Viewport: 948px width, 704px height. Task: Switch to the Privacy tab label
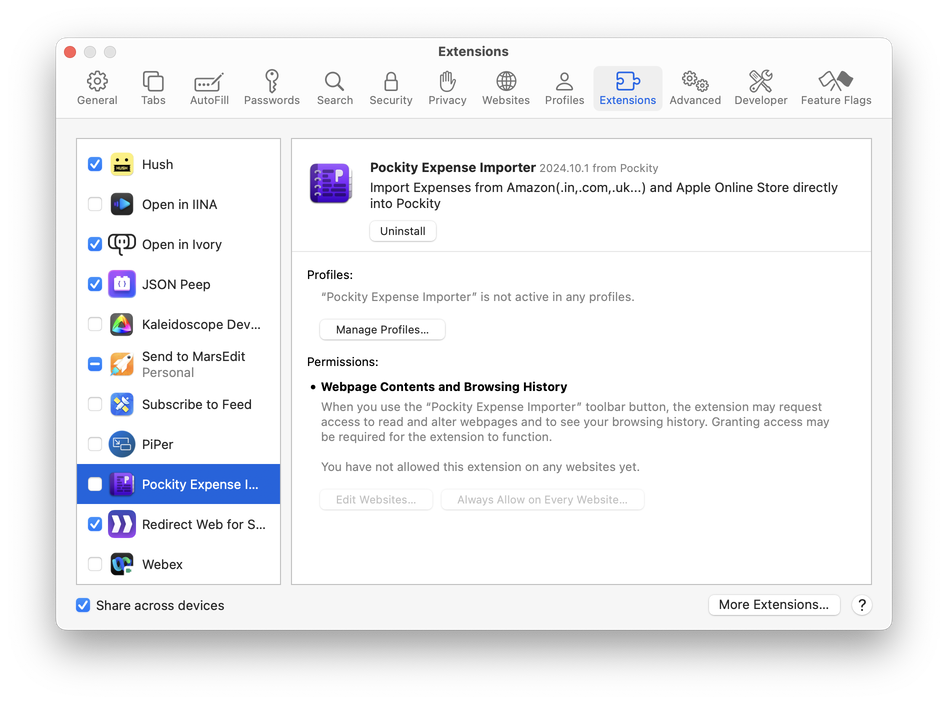click(x=447, y=100)
